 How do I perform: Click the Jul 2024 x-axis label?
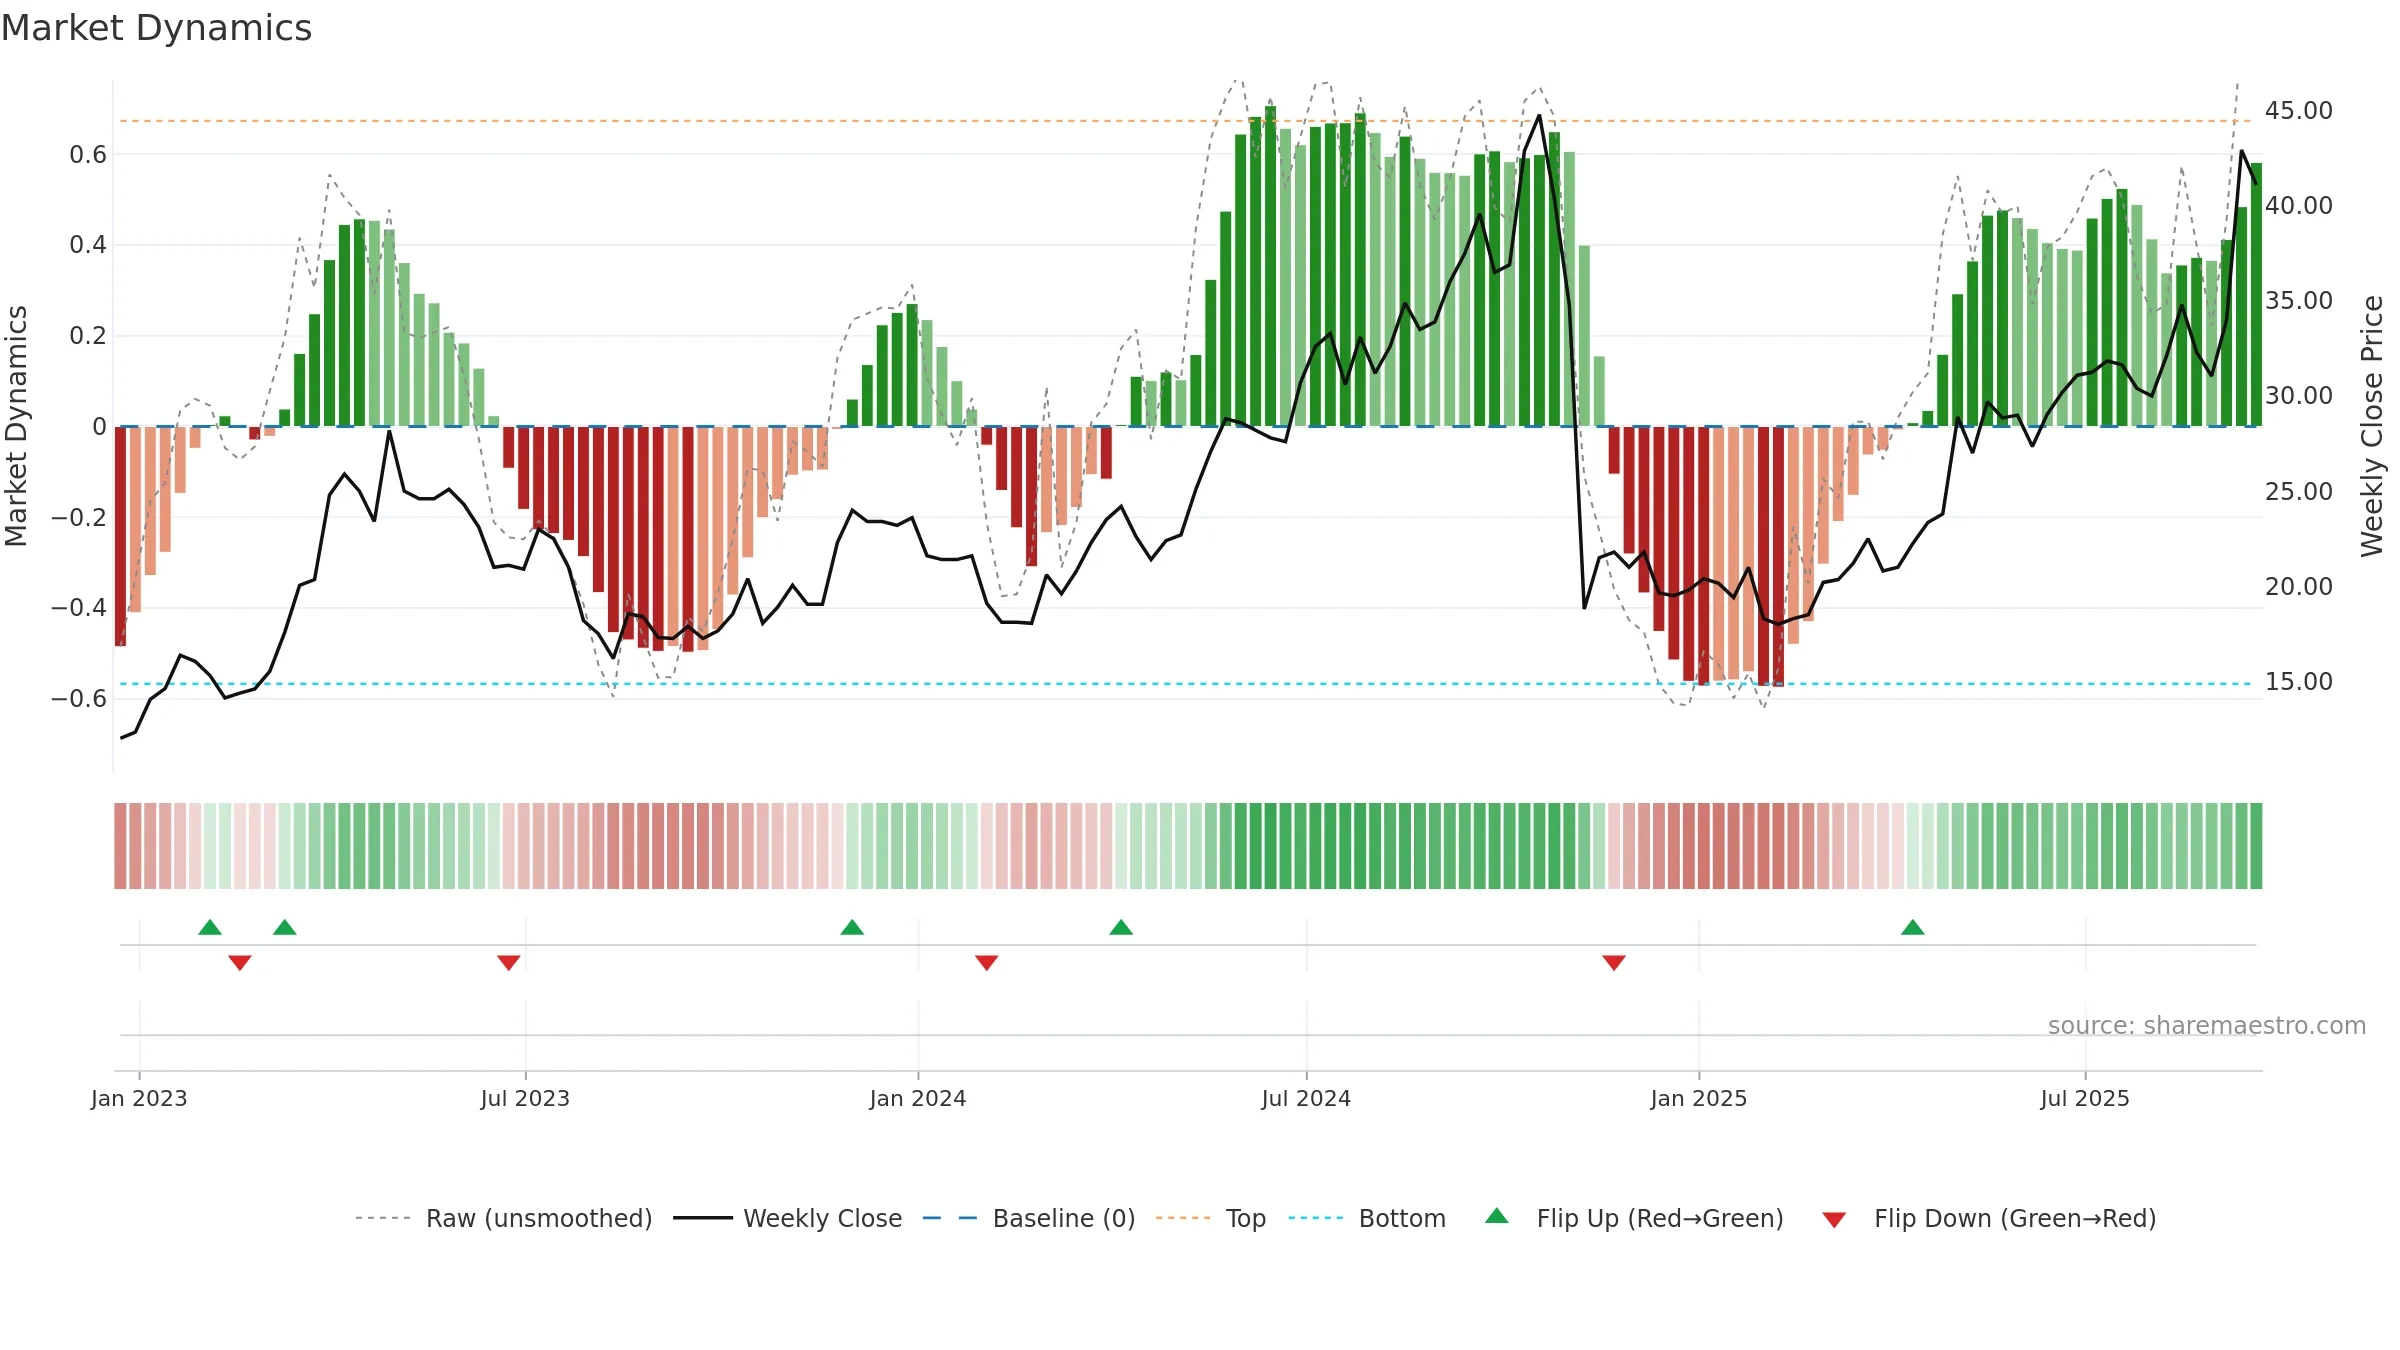point(1306,1098)
